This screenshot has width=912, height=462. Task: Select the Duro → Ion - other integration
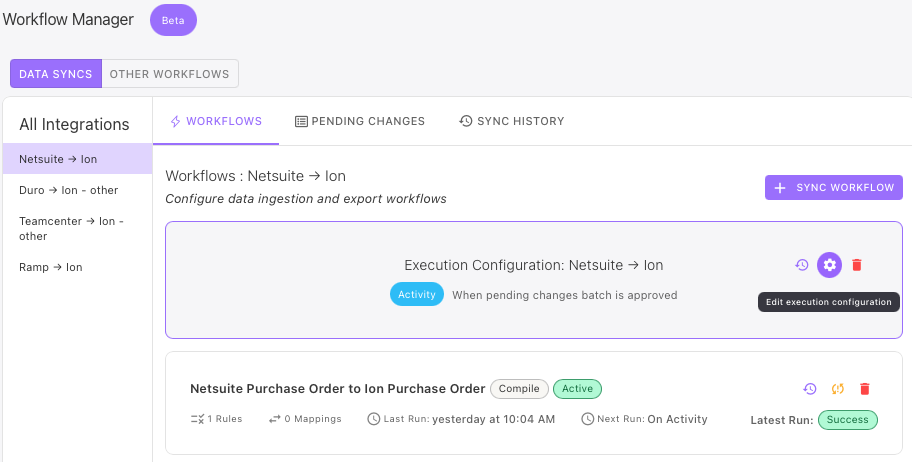pos(68,190)
